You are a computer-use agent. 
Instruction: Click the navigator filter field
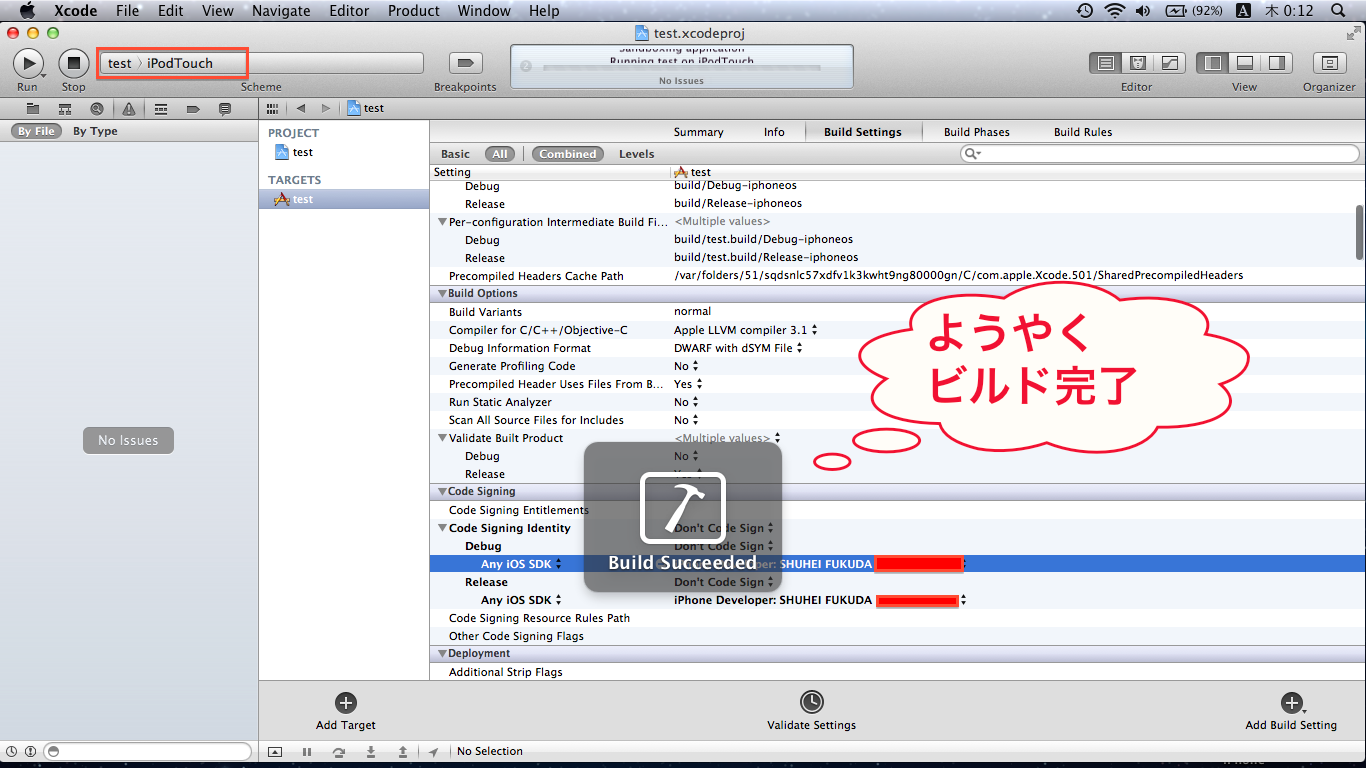pyautogui.click(x=148, y=751)
